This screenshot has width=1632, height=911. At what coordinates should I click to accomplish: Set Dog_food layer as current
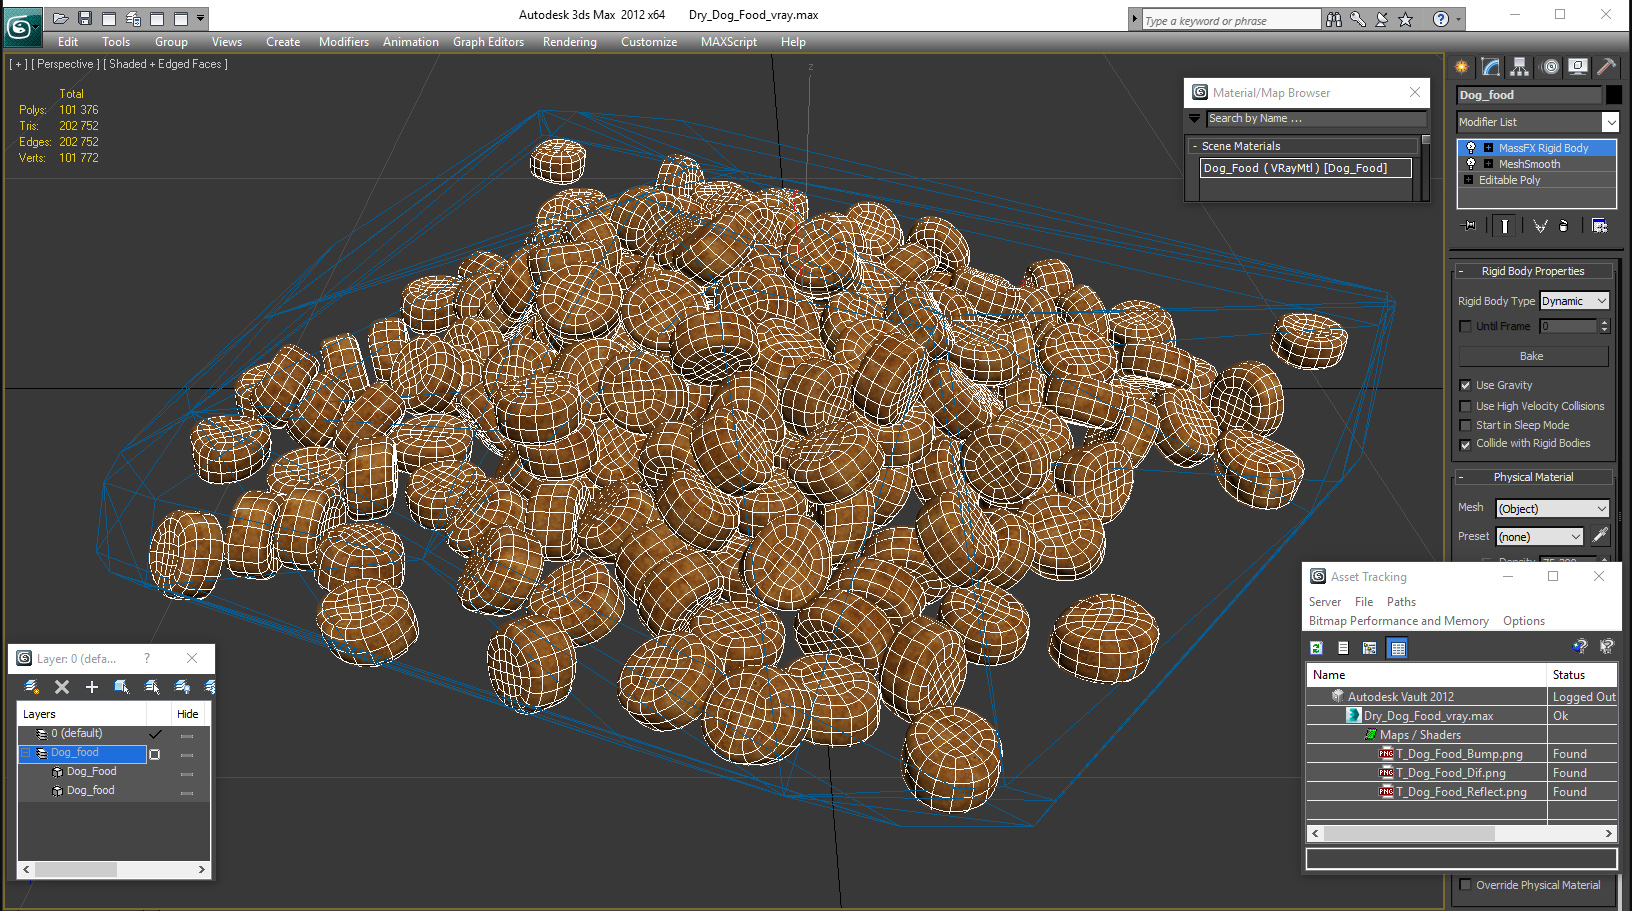(155, 753)
